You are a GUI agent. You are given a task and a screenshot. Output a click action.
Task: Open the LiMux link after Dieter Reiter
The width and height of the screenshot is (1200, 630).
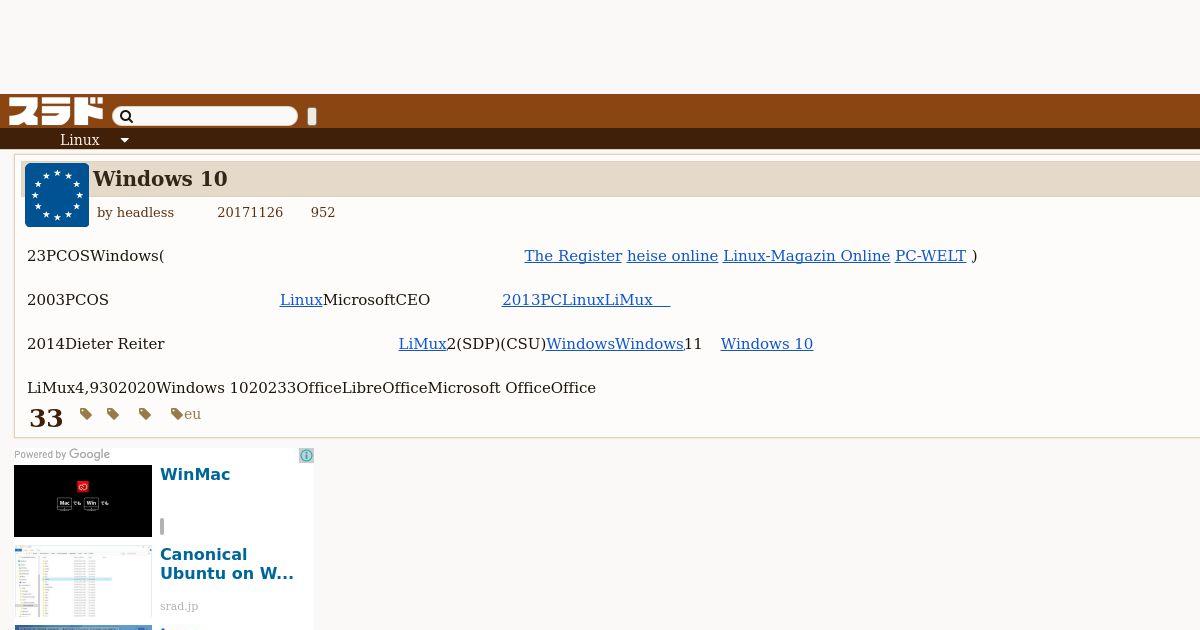click(422, 344)
